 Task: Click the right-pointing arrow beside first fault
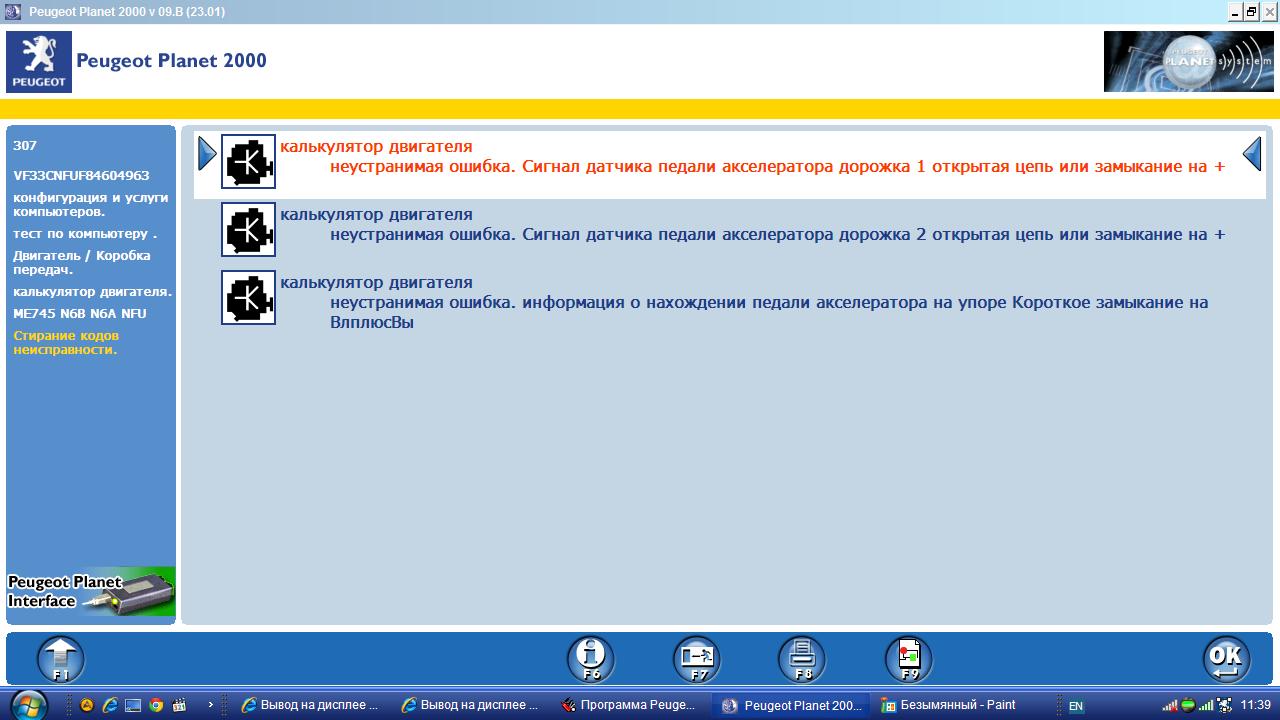(x=207, y=154)
